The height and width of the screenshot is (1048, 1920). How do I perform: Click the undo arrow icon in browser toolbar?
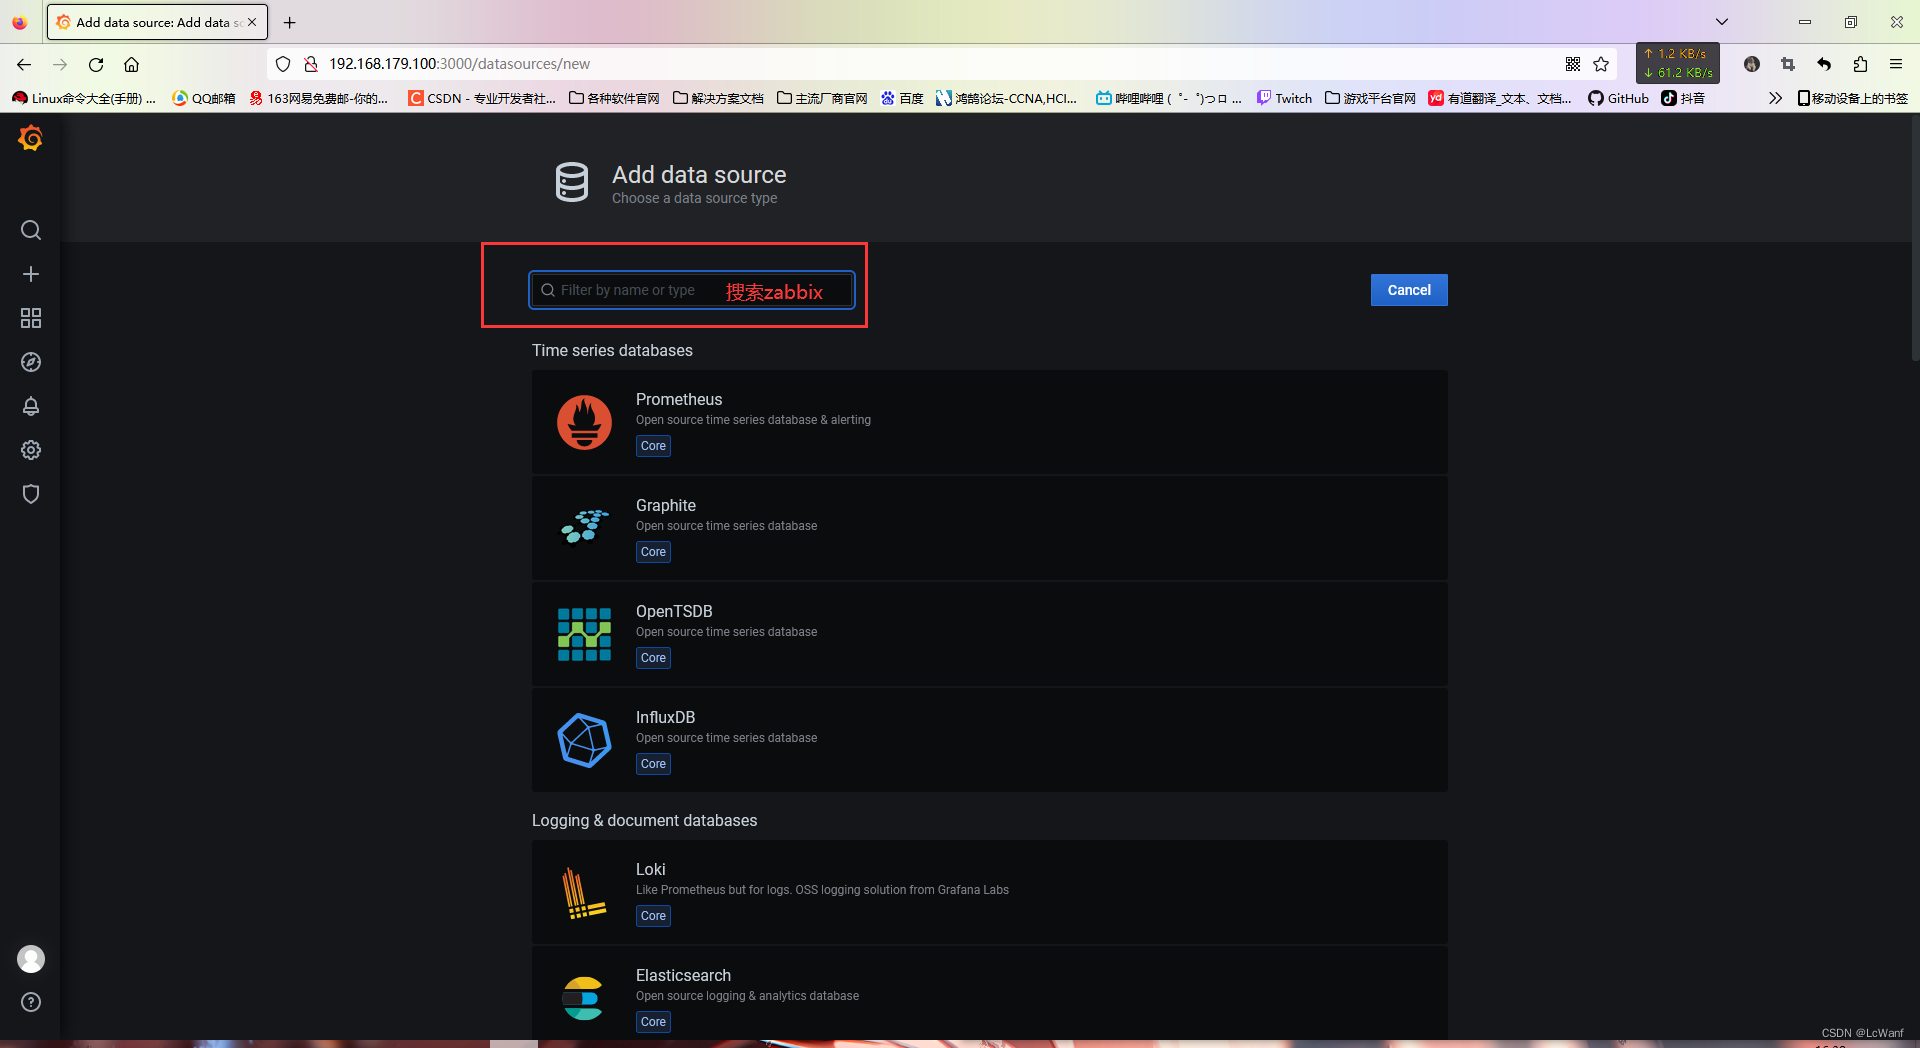pos(1824,64)
